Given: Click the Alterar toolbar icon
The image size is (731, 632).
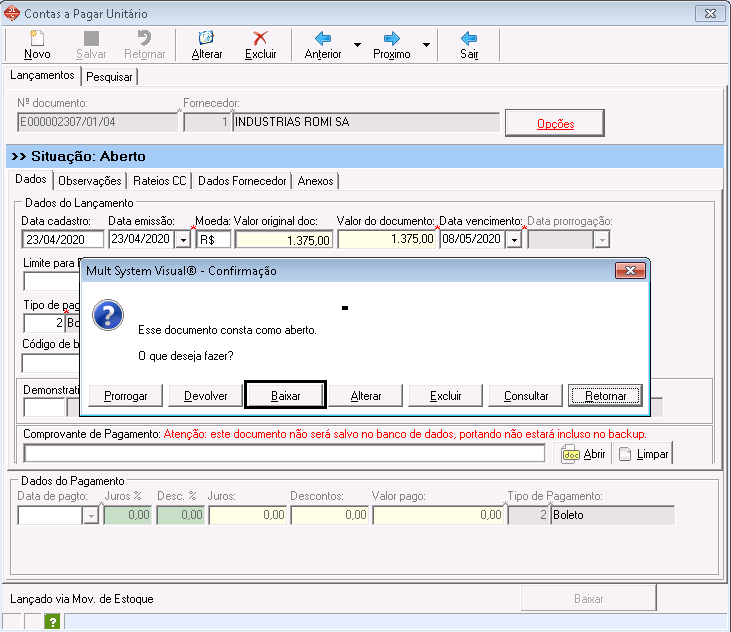Looking at the screenshot, I should tap(206, 39).
